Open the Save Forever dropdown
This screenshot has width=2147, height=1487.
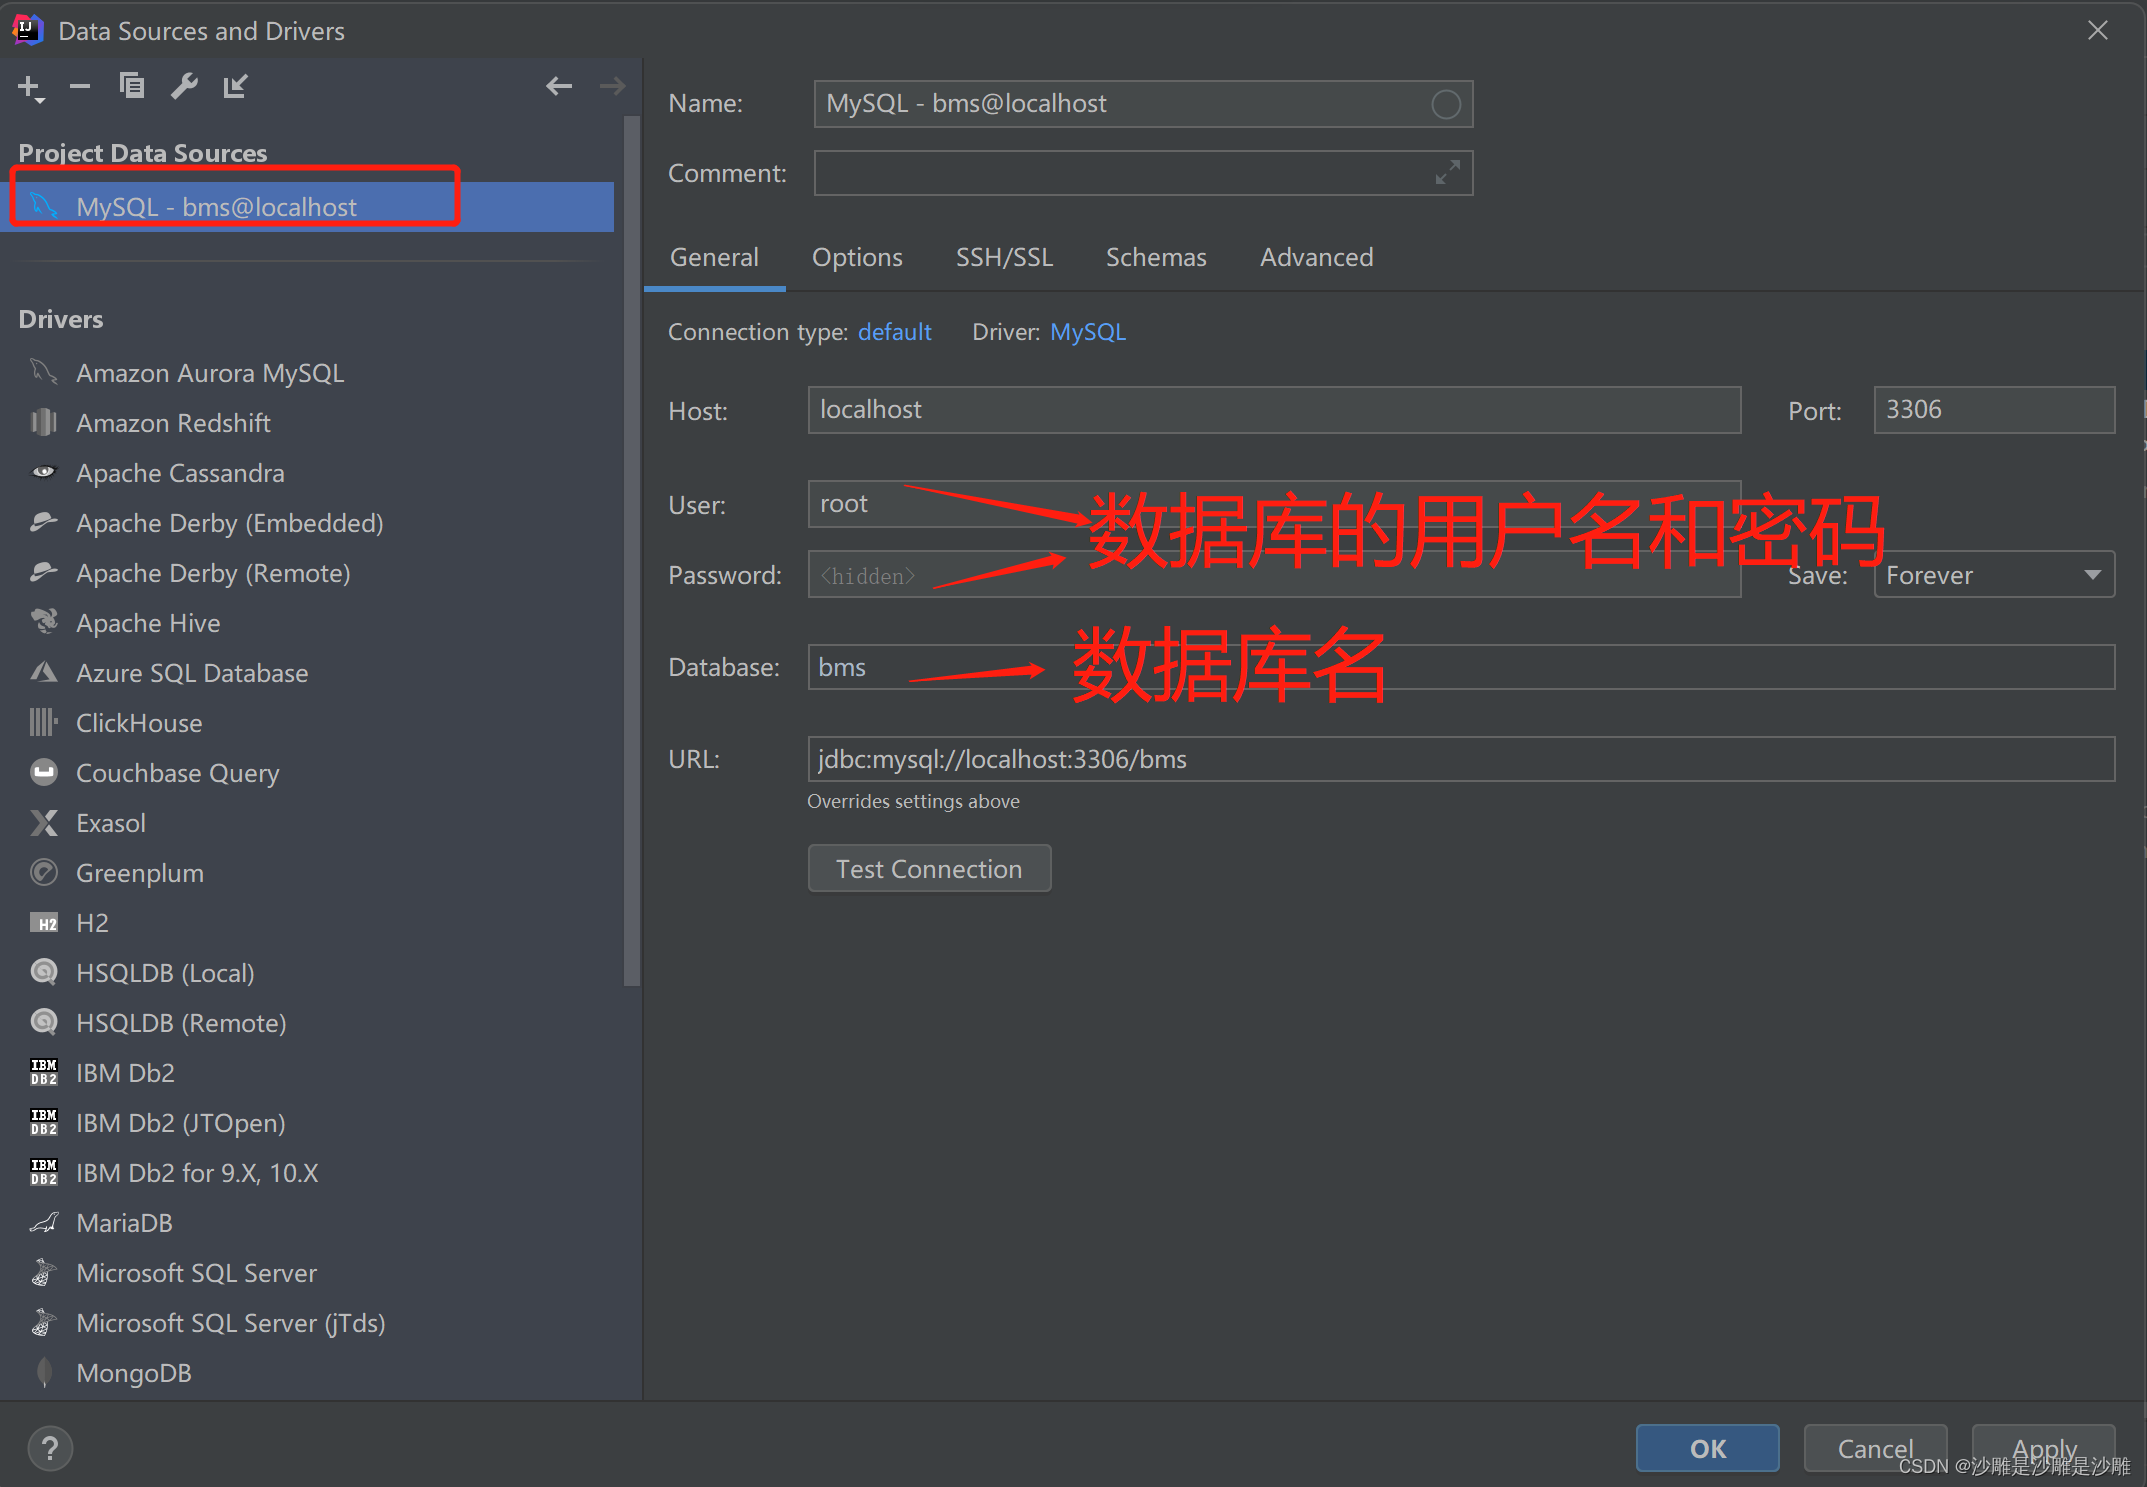(1994, 575)
